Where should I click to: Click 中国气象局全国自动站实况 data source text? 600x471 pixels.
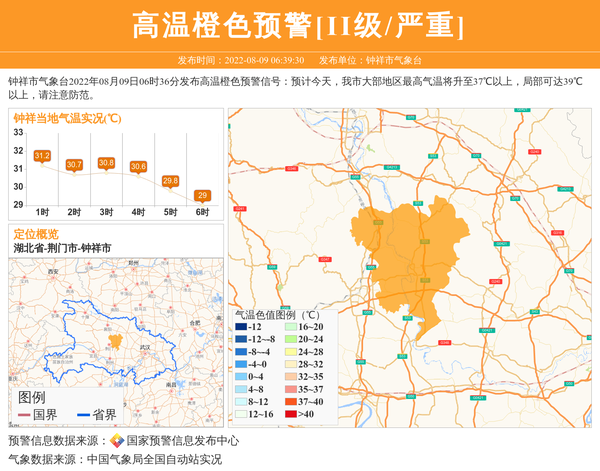[154, 459]
